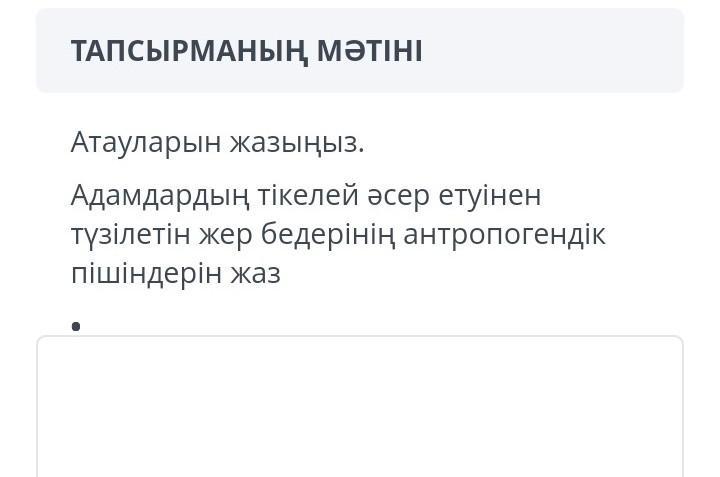This screenshot has height=477, width=720.
Task: Click the ТАПСЫРМАНЫҢ МӘТІНІ header title
Action: [247, 51]
